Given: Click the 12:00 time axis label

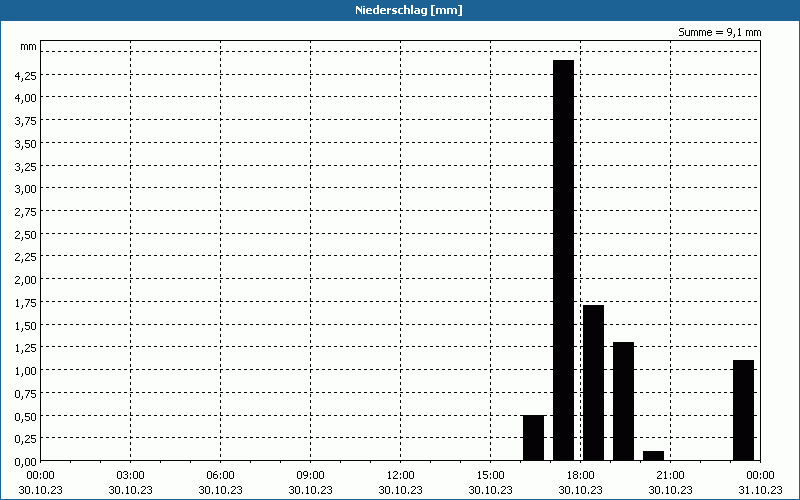Looking at the screenshot, I should (x=401, y=476).
